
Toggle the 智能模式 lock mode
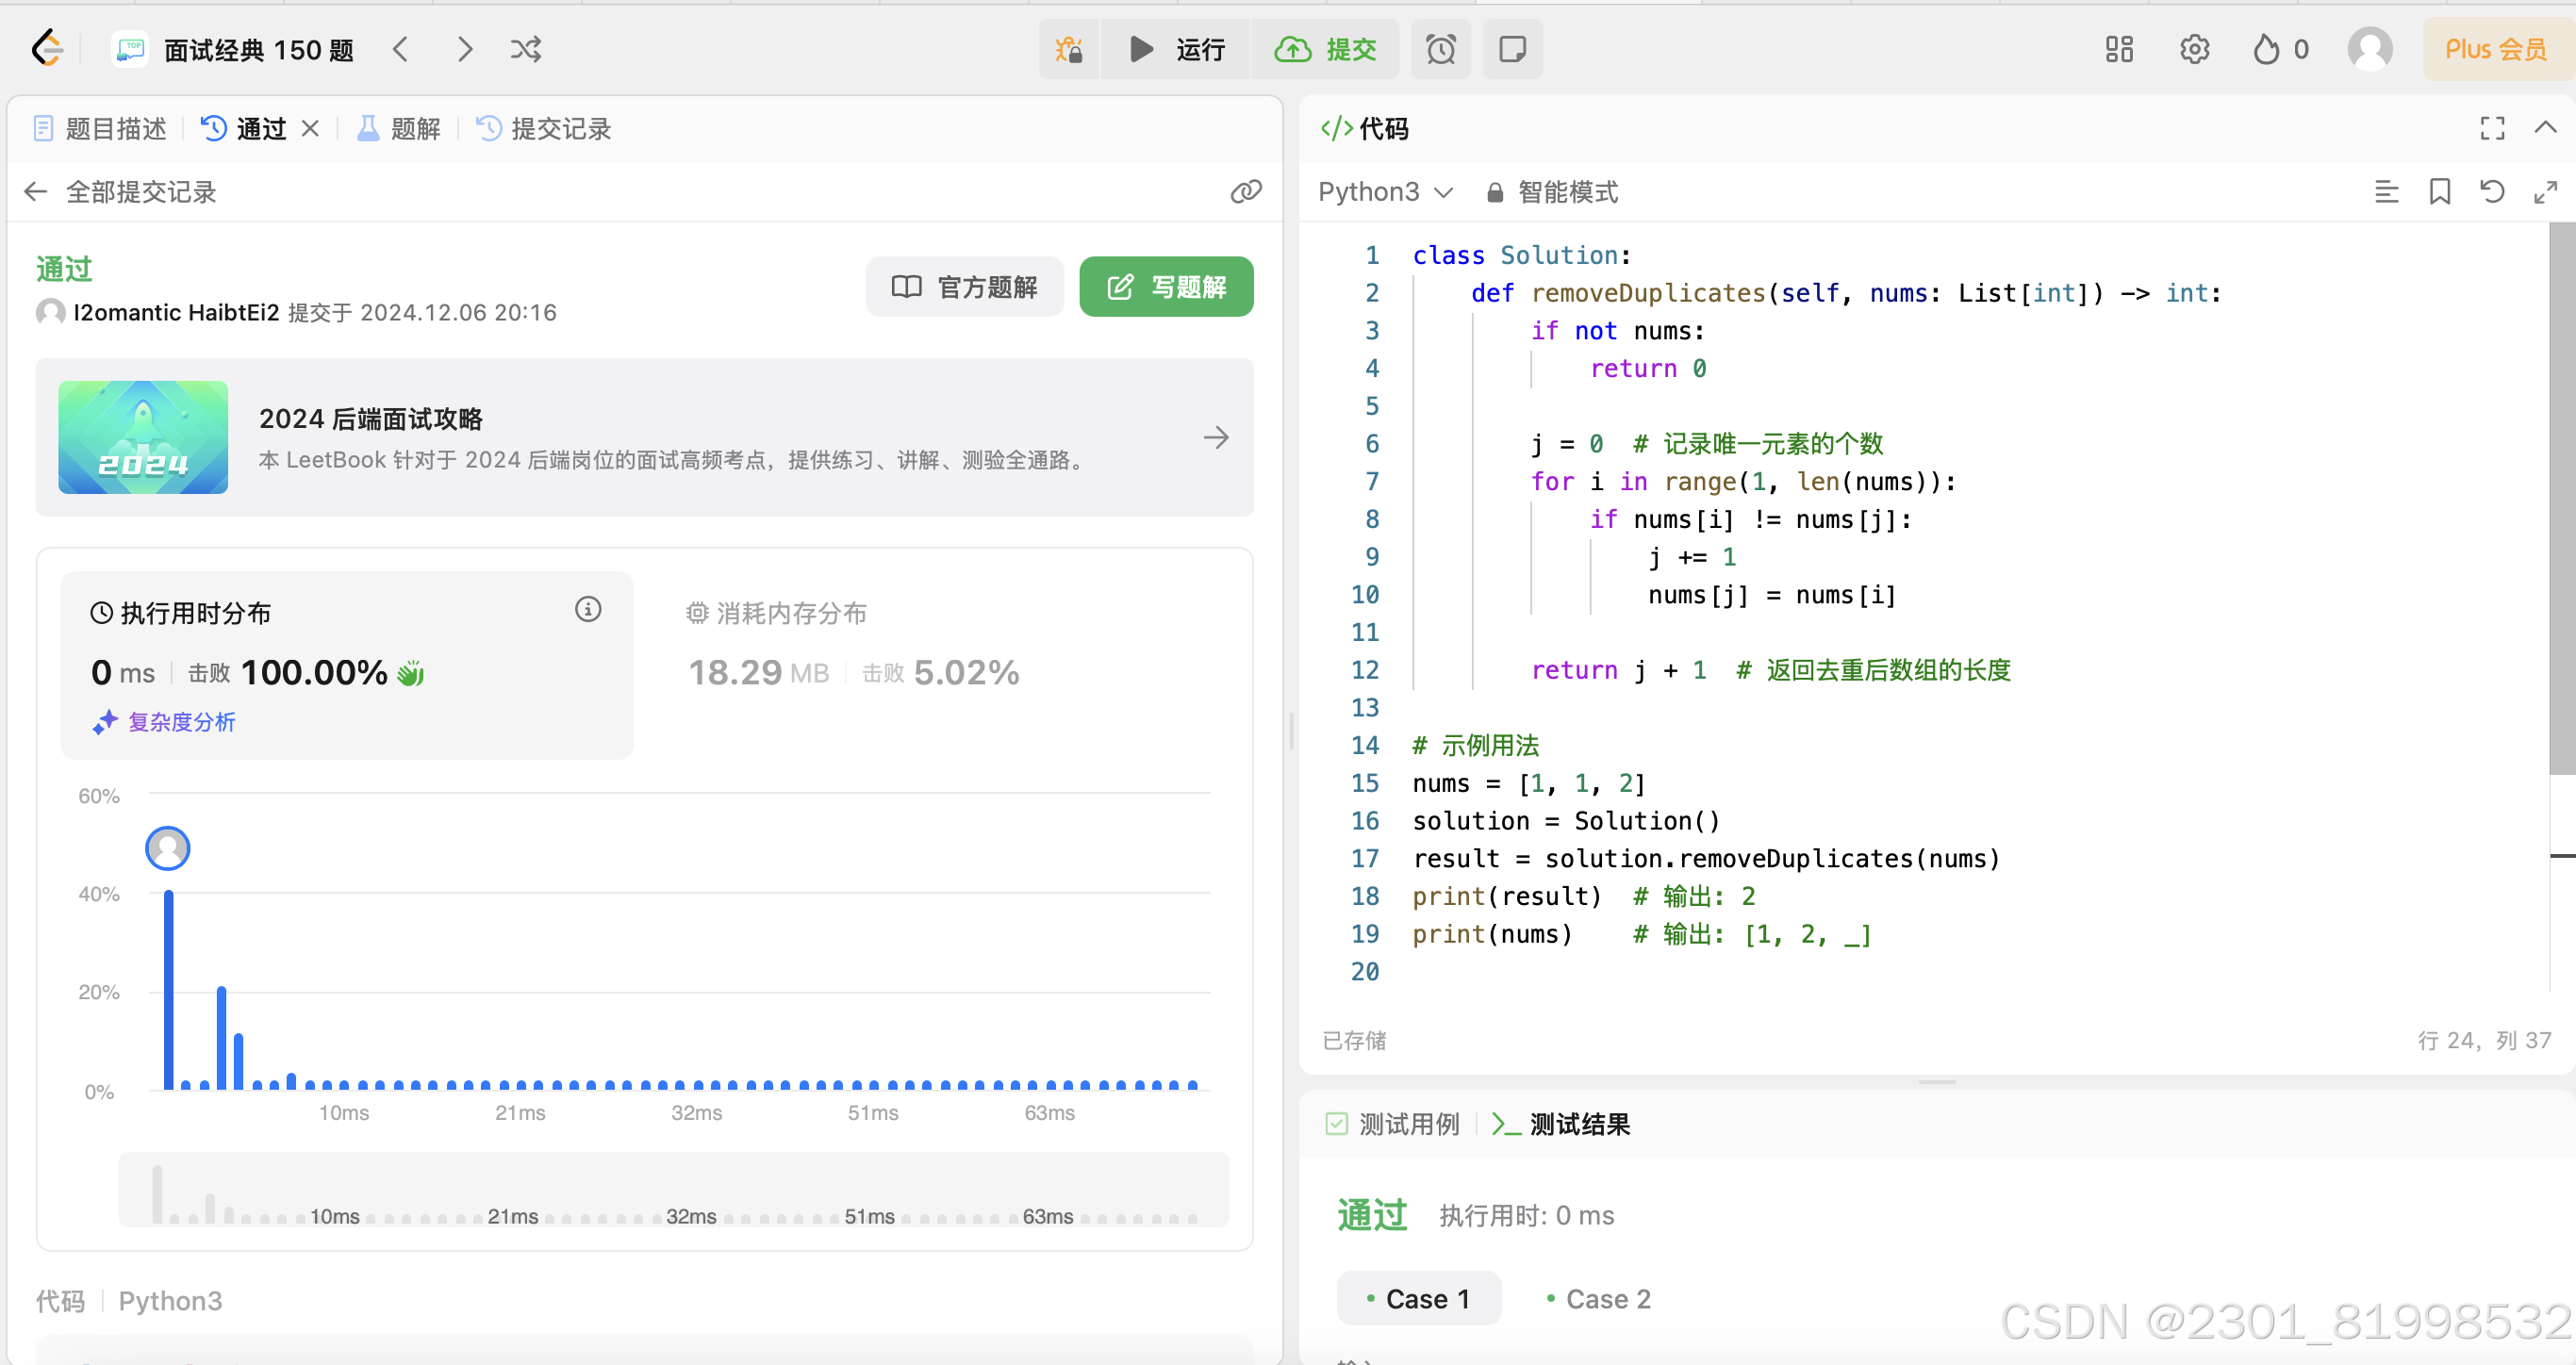[1552, 192]
